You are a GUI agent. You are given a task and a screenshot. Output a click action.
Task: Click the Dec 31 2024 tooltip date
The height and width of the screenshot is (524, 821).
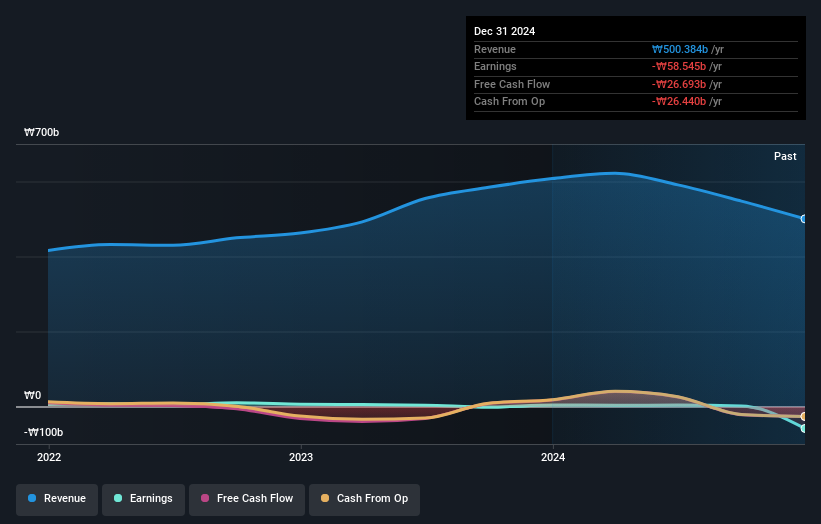pyautogui.click(x=504, y=31)
